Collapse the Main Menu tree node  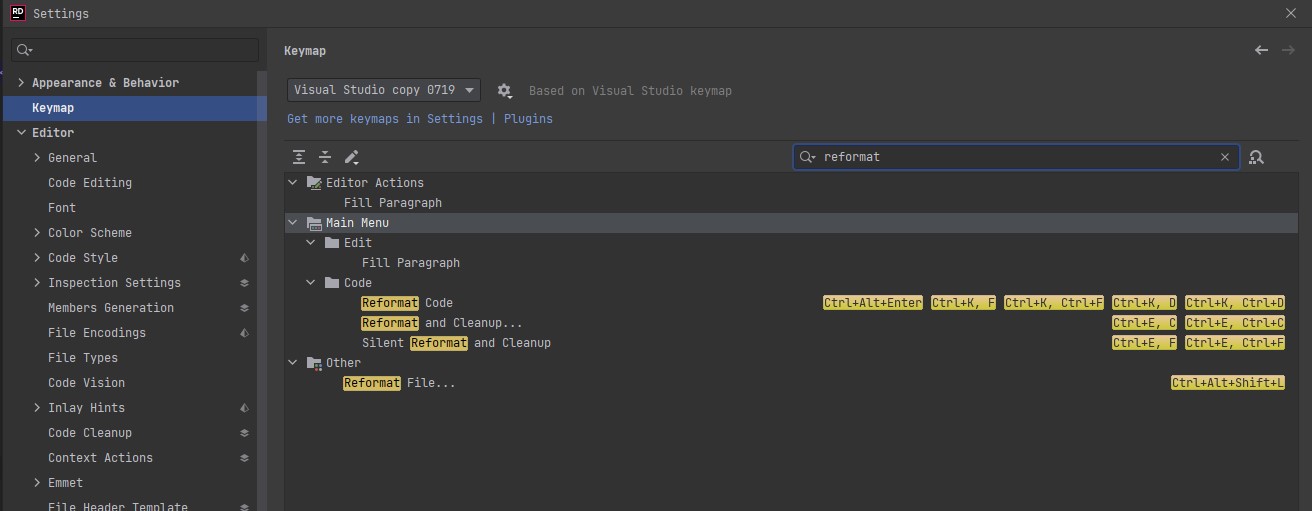click(x=292, y=223)
